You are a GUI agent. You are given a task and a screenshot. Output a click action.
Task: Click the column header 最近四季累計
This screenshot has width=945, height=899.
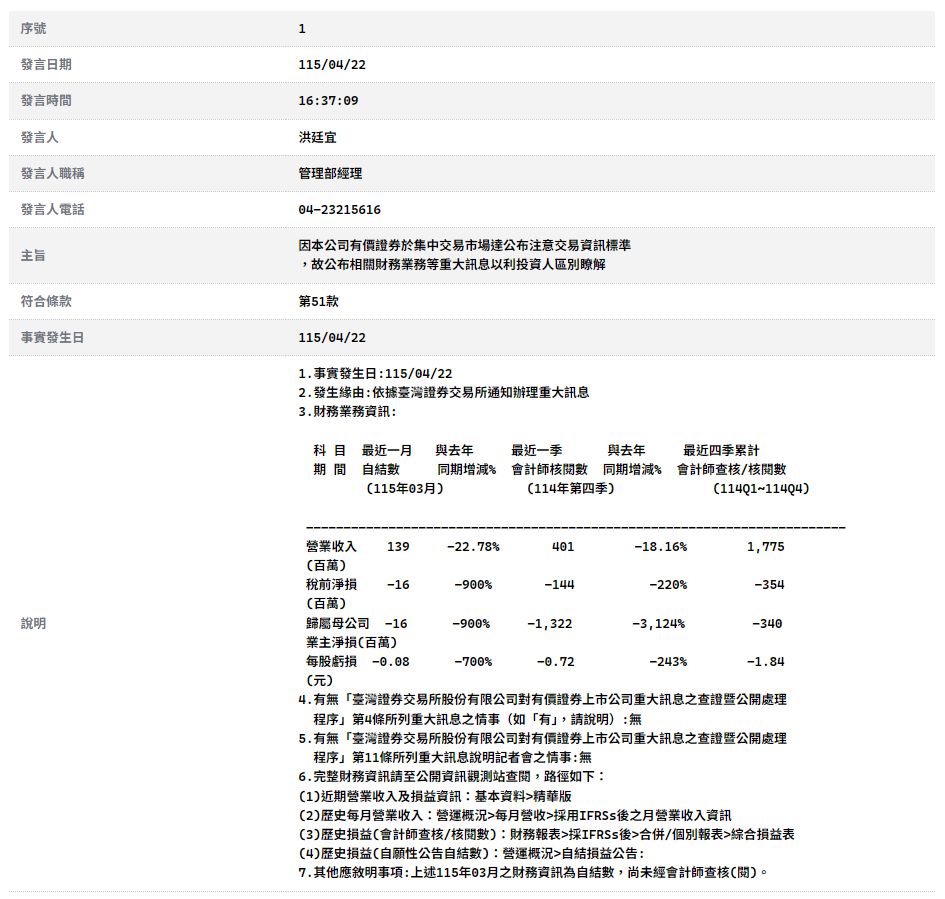point(720,451)
